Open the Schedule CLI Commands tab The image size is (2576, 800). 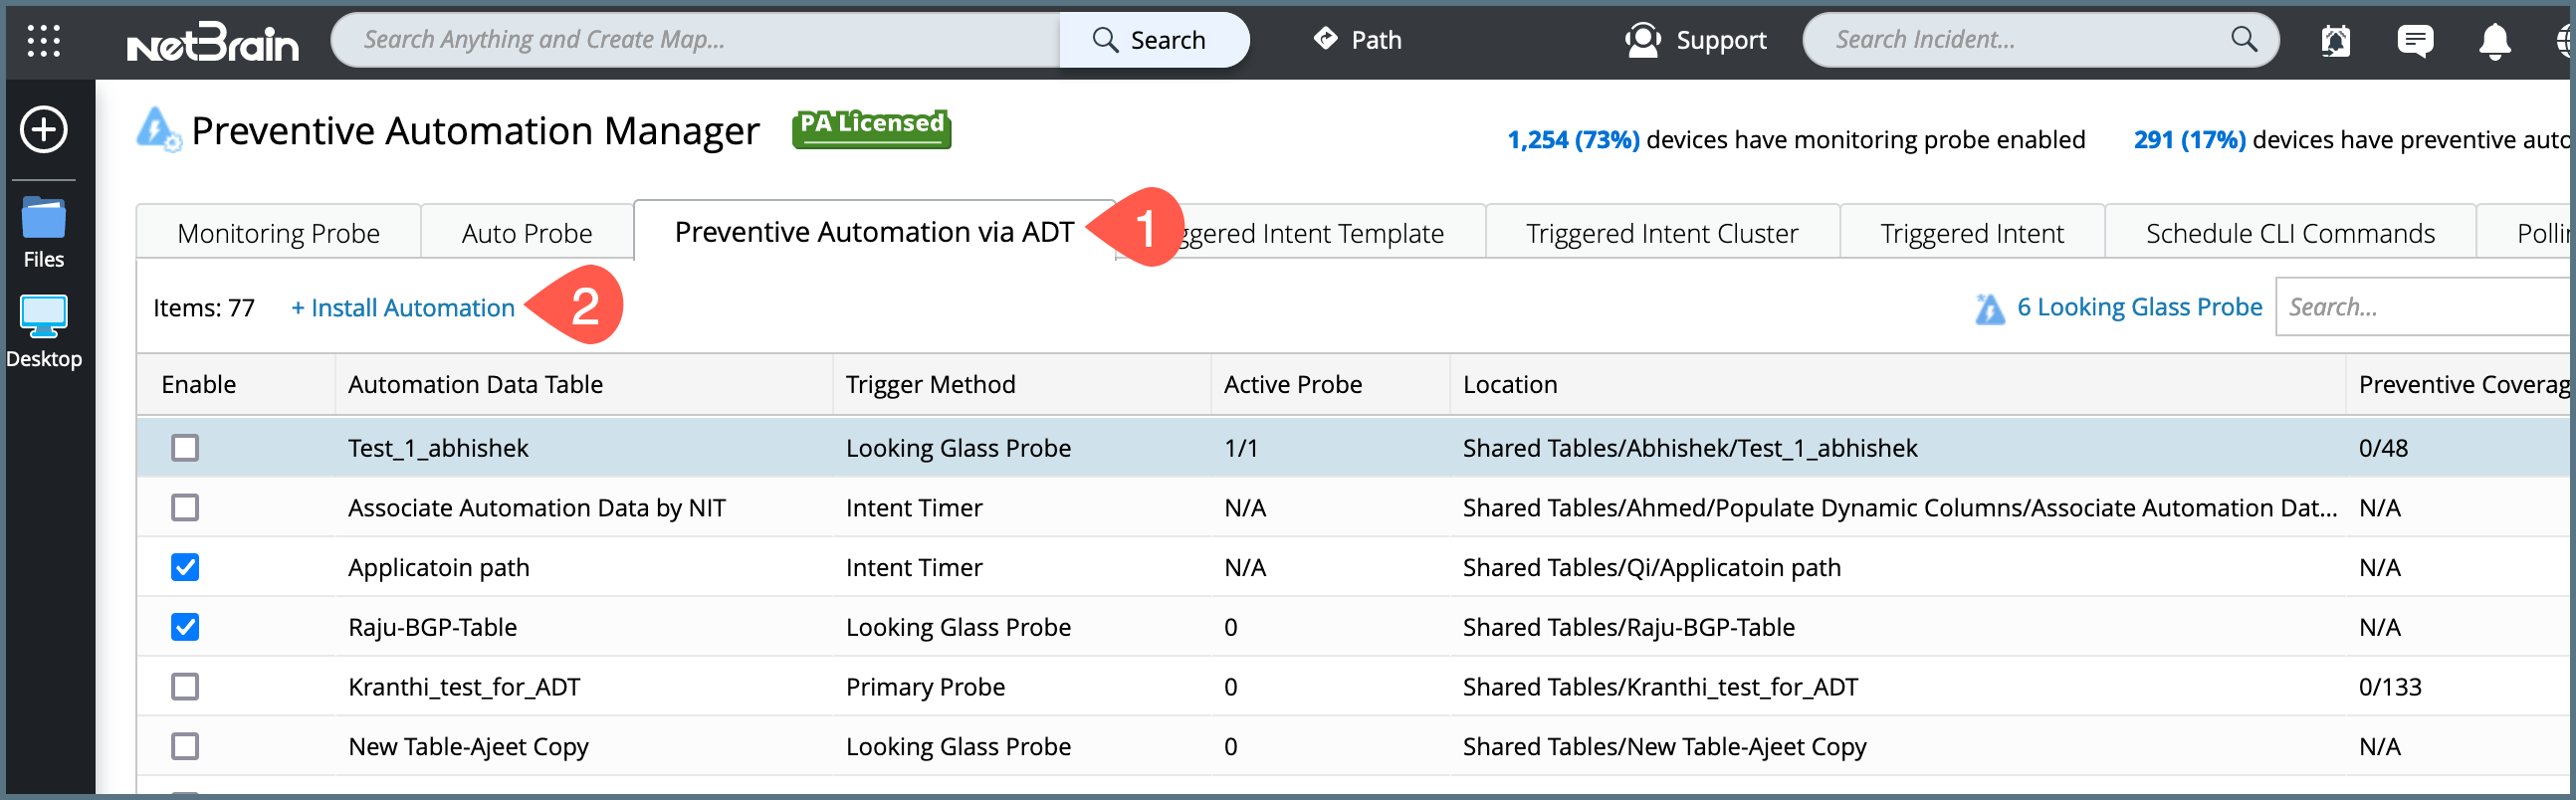coord(2289,233)
